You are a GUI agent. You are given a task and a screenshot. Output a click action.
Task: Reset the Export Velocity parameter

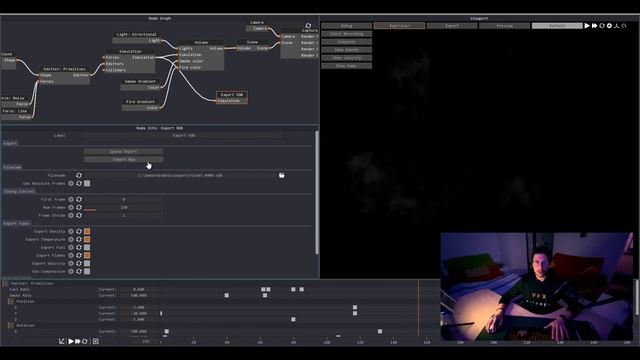click(79, 263)
